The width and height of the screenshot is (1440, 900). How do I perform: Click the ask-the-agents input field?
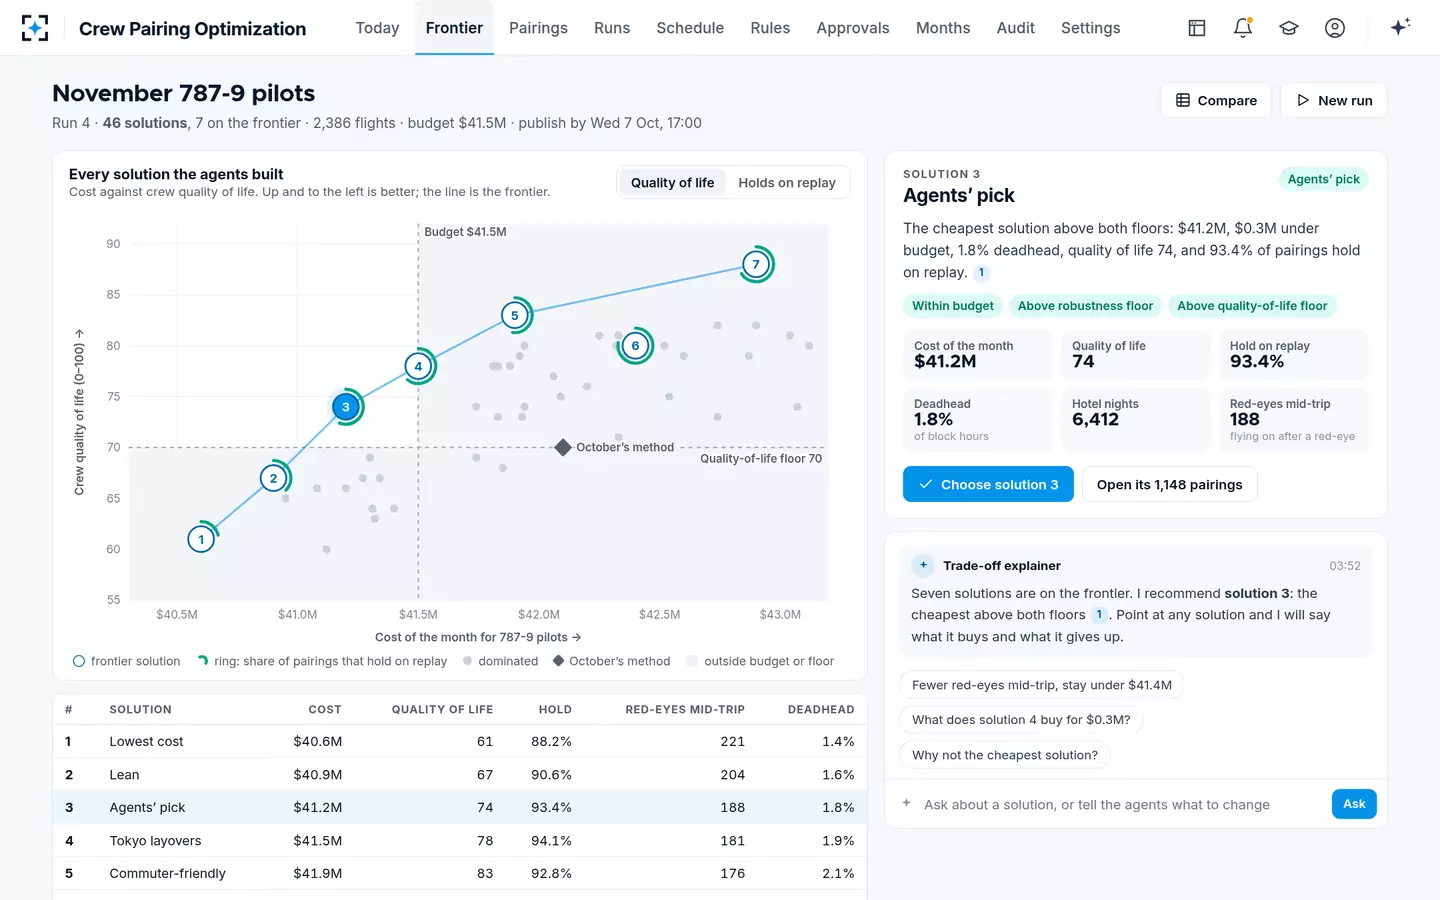1110,804
